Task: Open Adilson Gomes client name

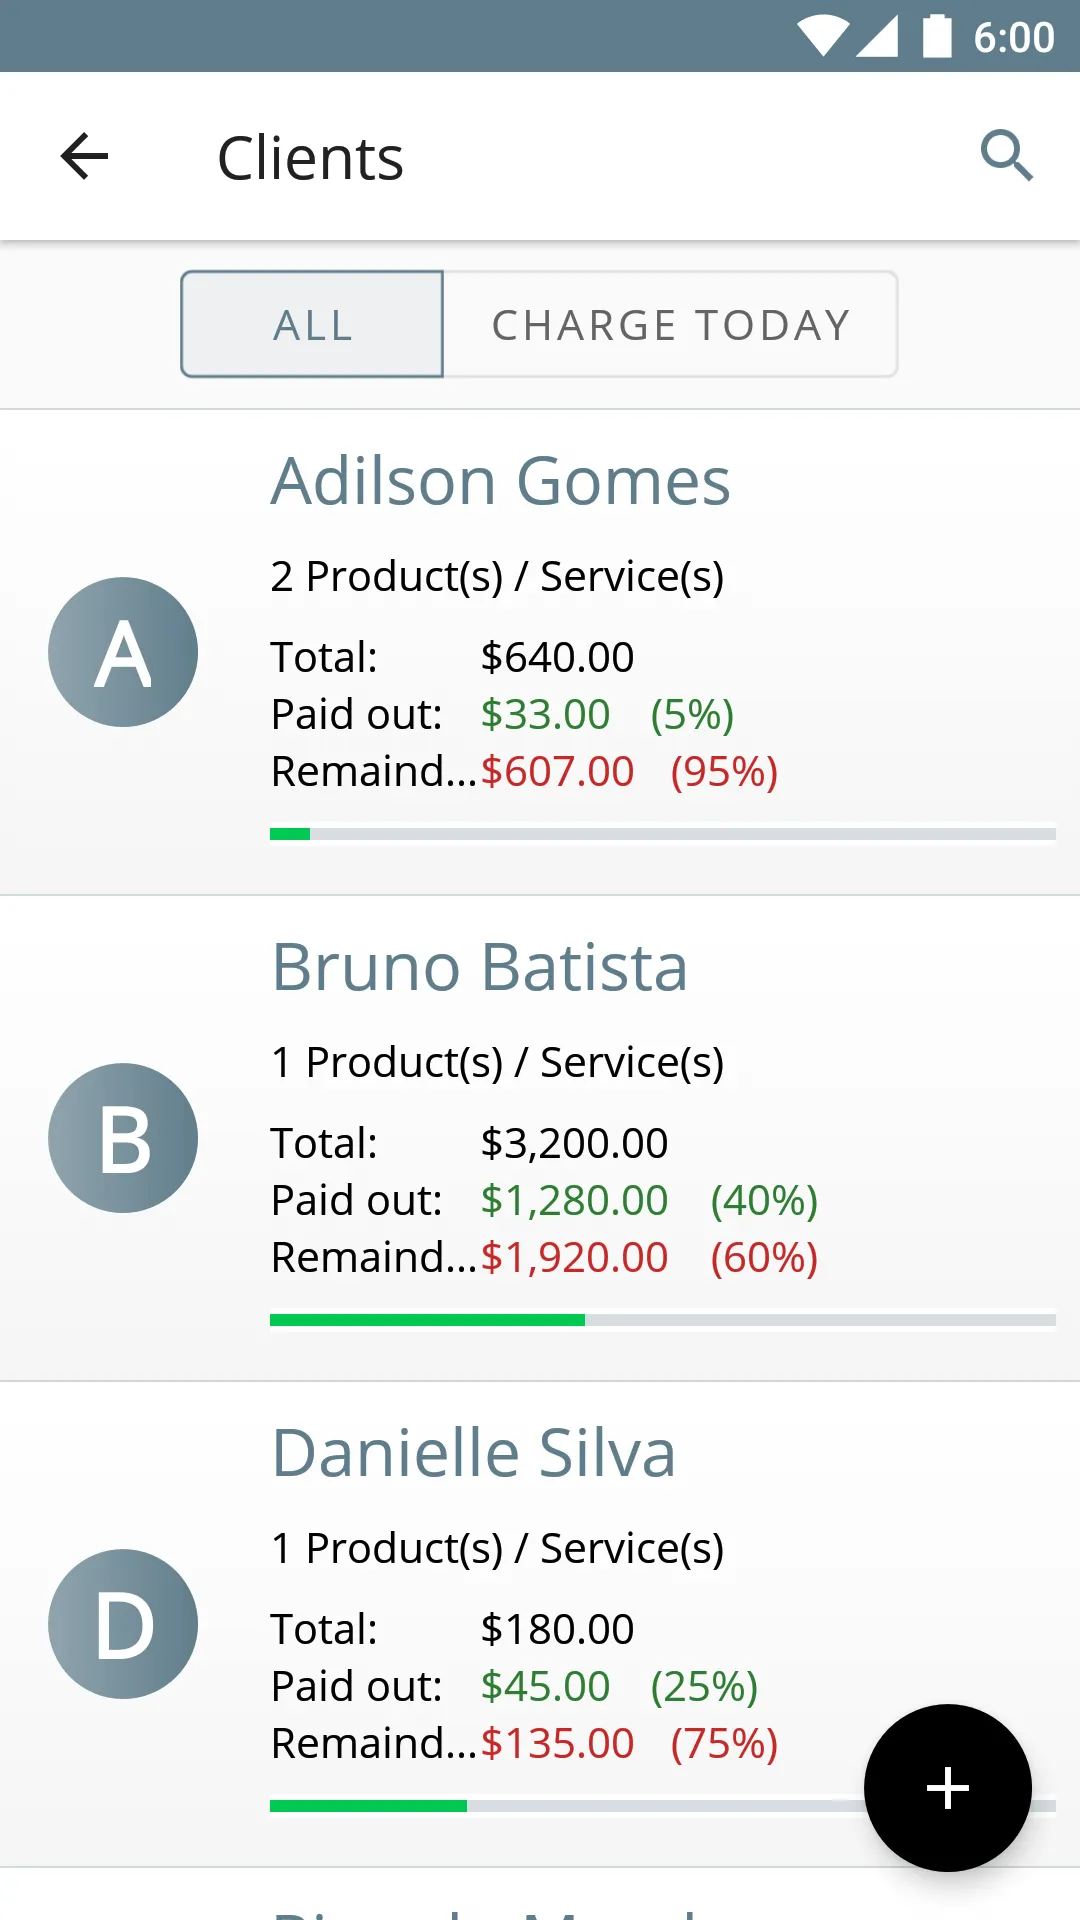Action: [x=501, y=482]
